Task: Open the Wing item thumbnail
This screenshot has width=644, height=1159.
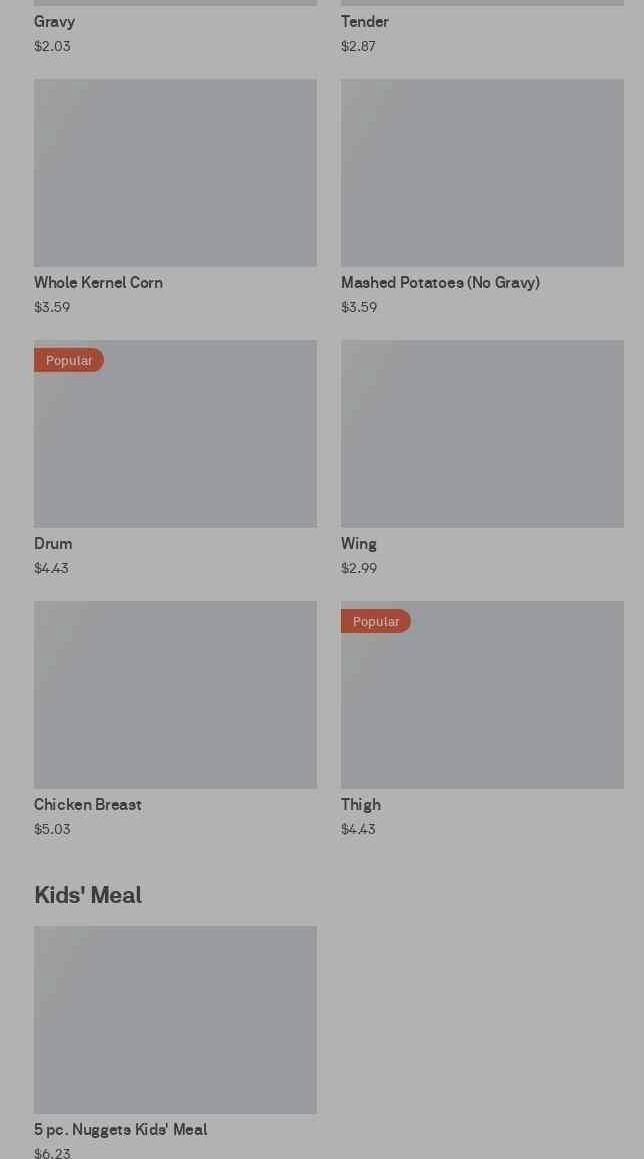Action: click(482, 434)
